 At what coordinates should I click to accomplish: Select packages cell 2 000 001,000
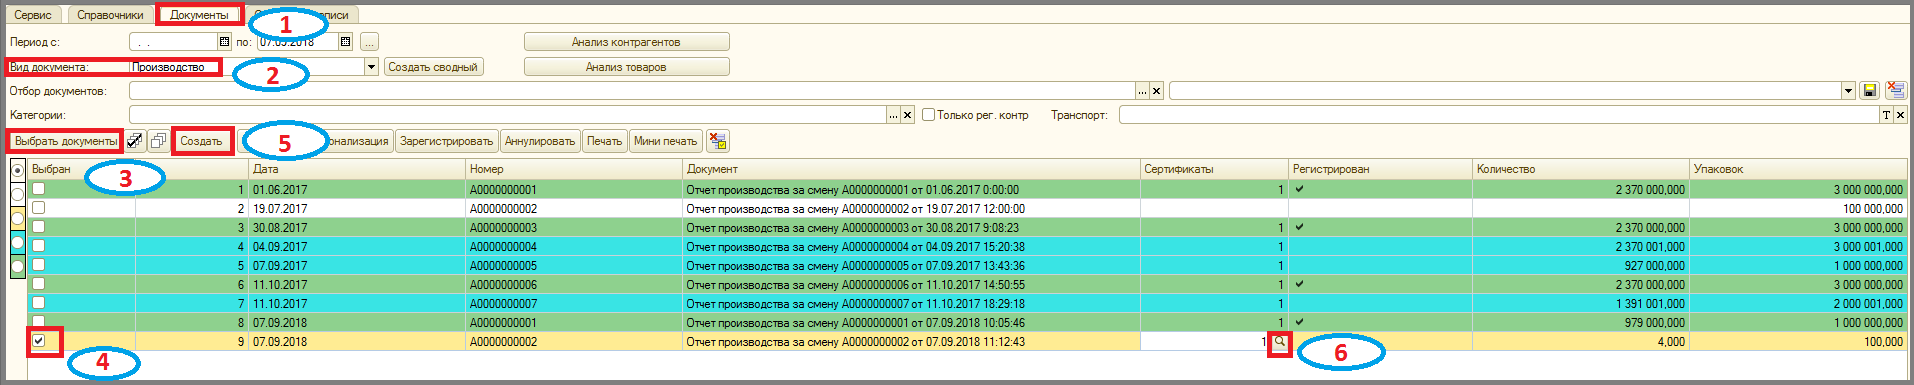(1798, 303)
